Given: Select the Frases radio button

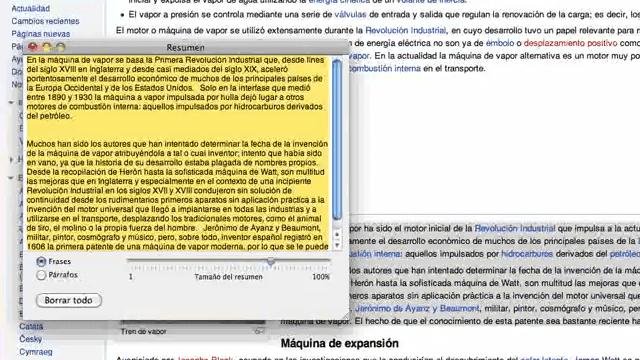Looking at the screenshot, I should 41,261.
